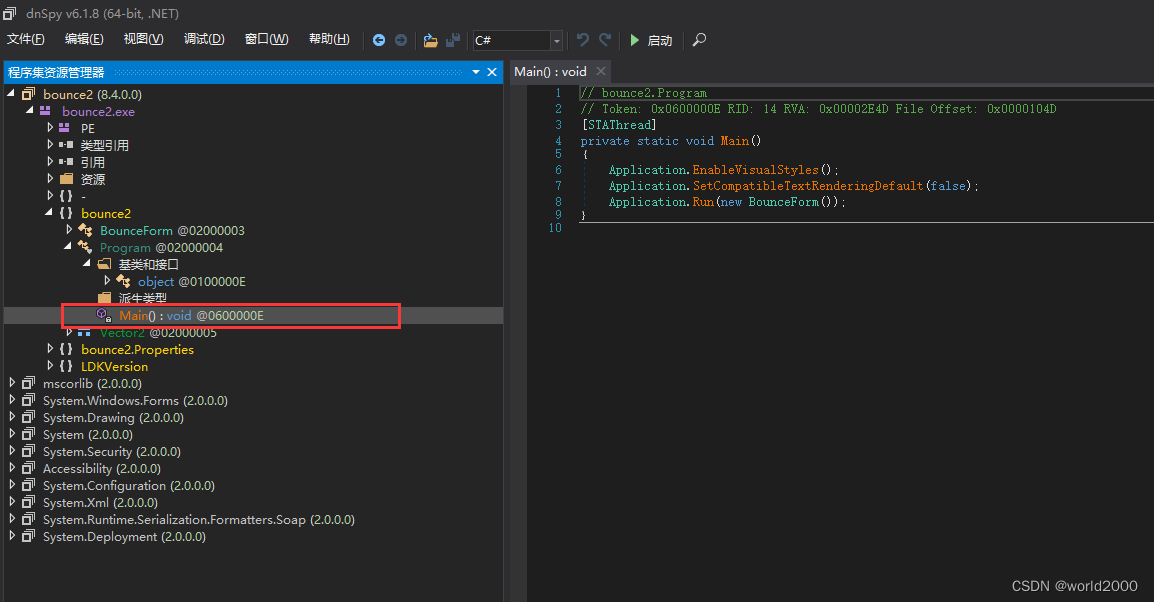The width and height of the screenshot is (1154, 602).
Task: Click the undo toolbar icon
Action: pos(582,40)
